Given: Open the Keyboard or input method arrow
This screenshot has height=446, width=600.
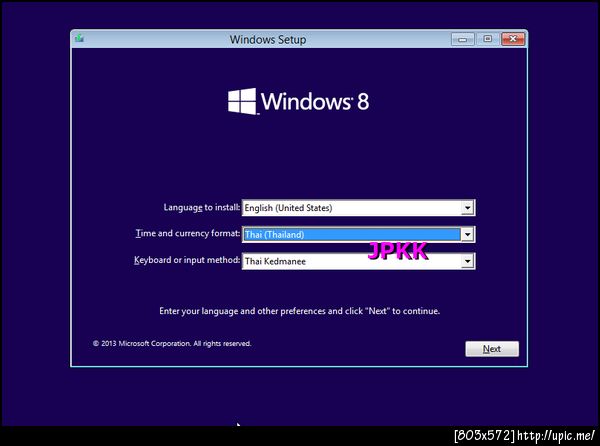Looking at the screenshot, I should click(467, 261).
